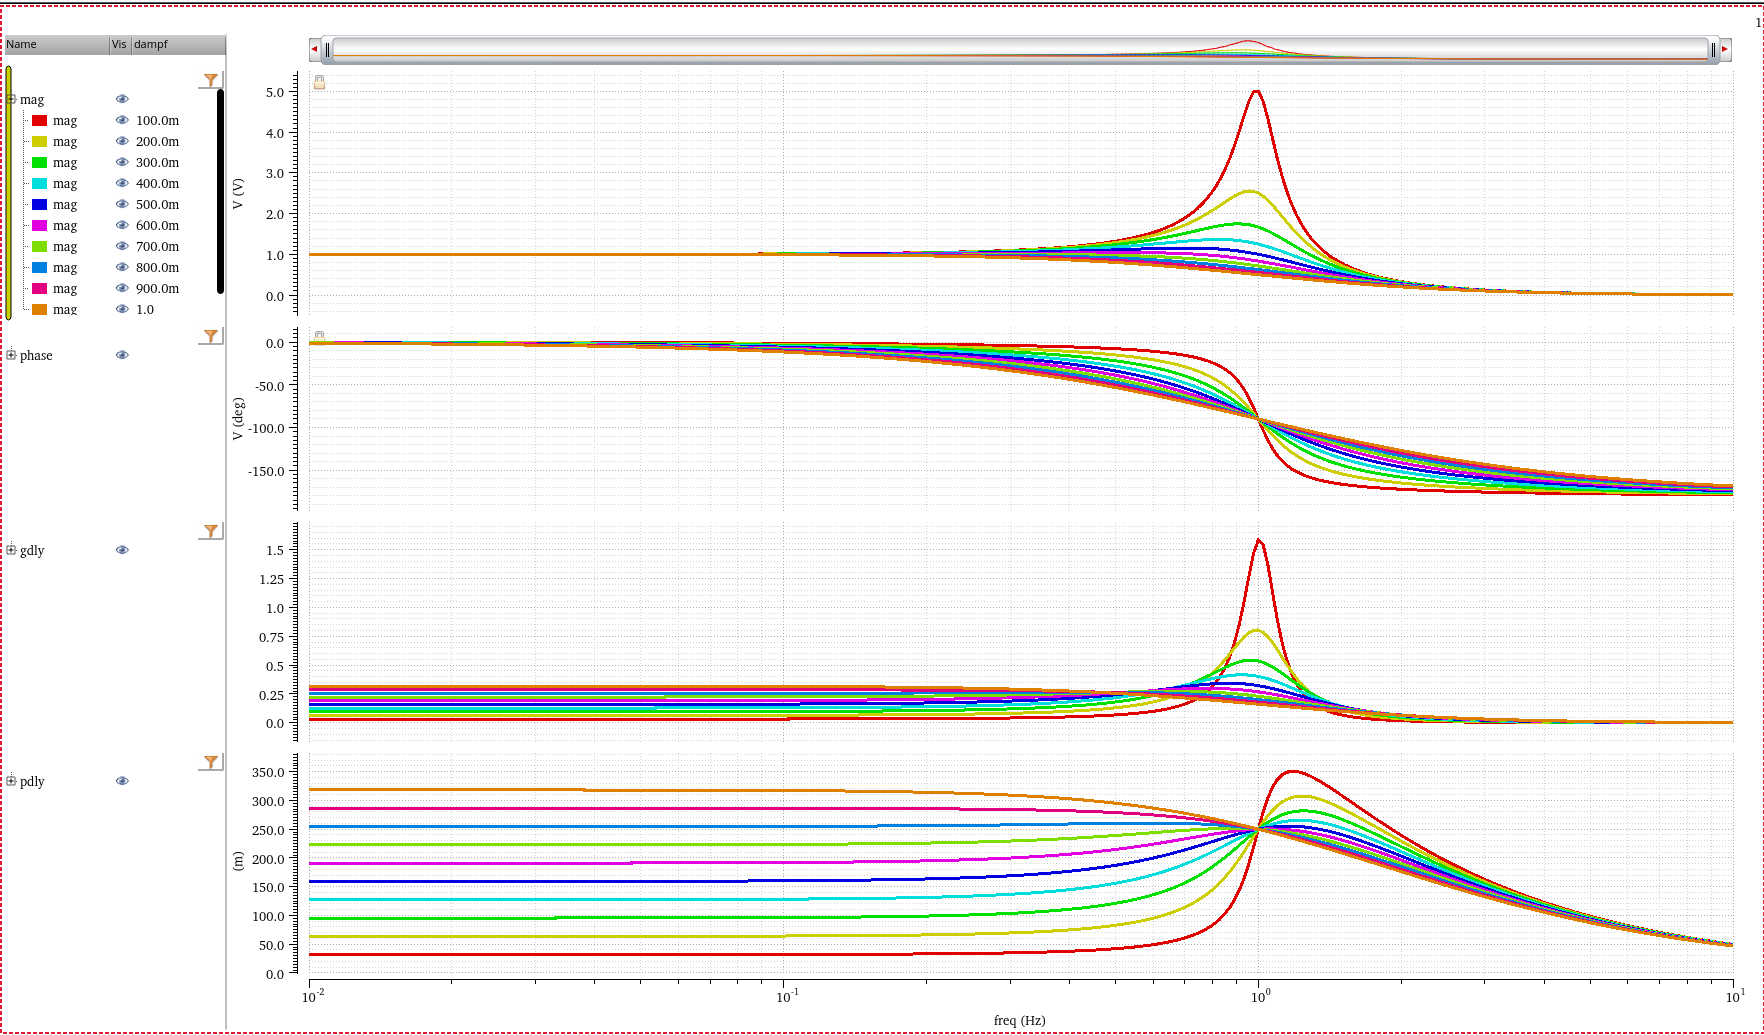
Task: Click the left red arrow on the zoom scrollbar
Action: tap(315, 49)
